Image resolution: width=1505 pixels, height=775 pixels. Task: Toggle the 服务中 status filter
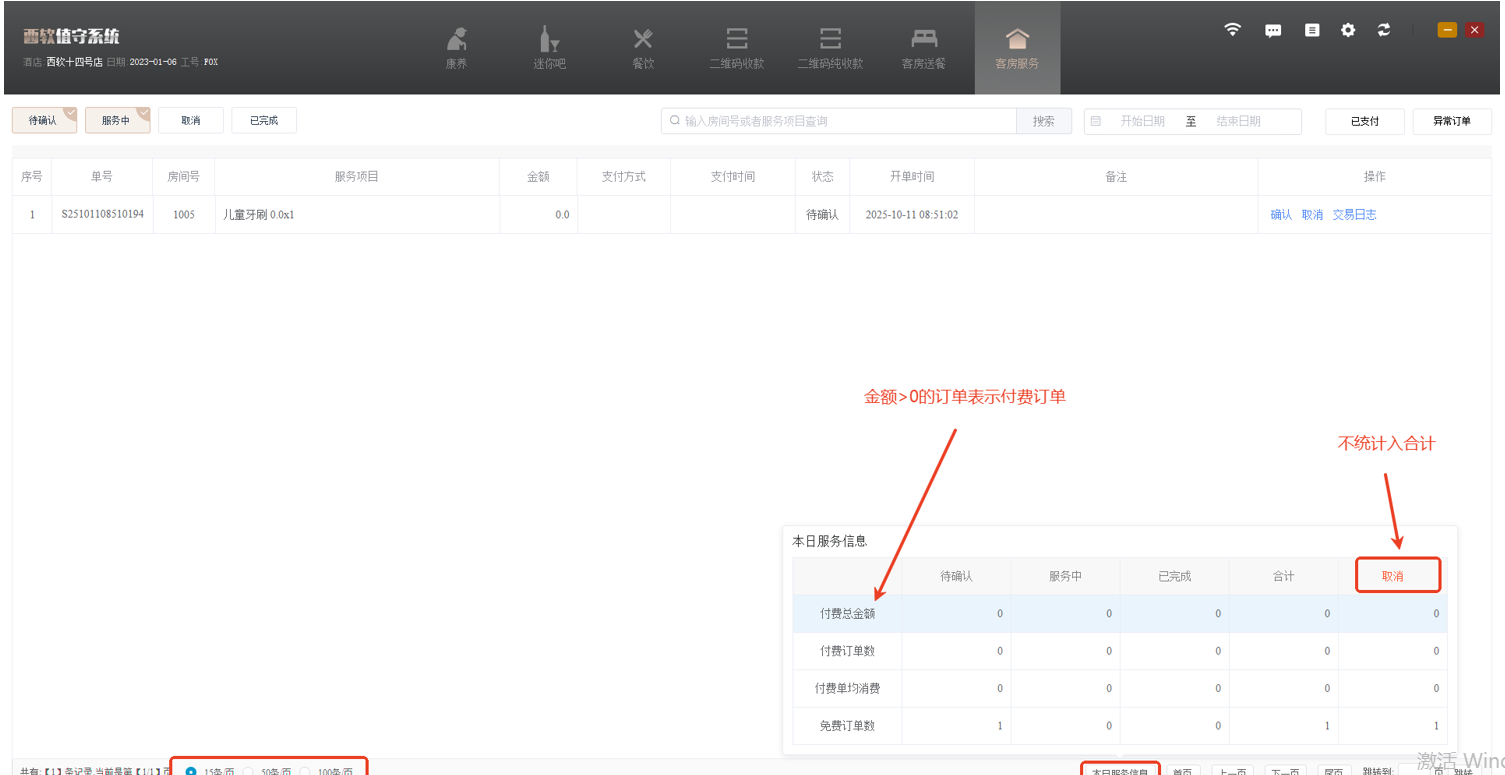(117, 121)
